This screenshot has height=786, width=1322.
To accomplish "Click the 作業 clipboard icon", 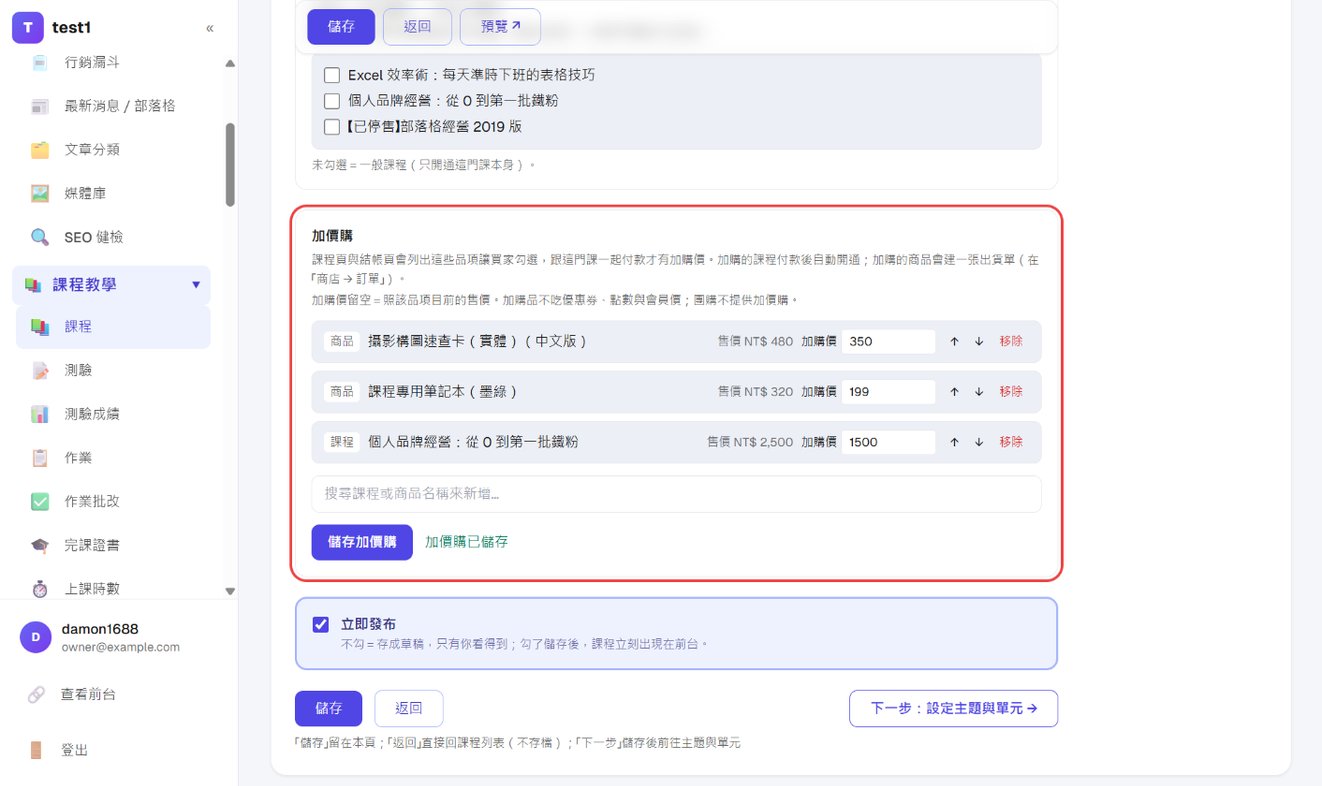I will click(x=40, y=458).
